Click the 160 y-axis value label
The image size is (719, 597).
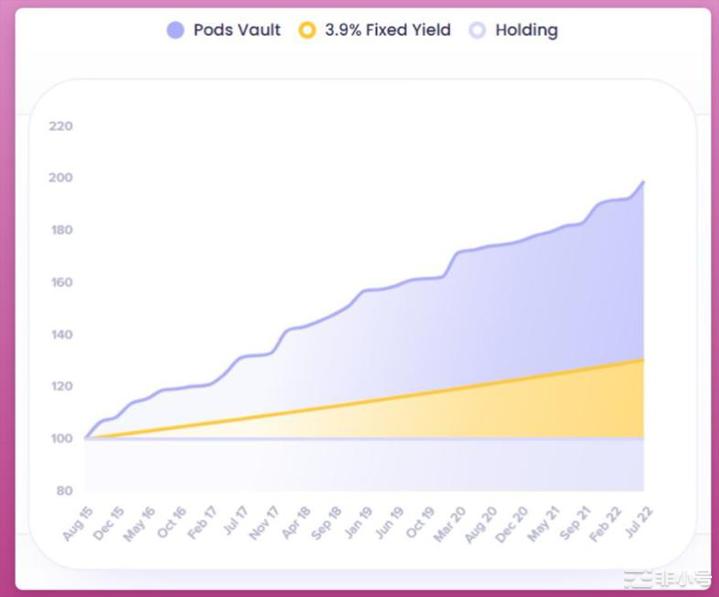coord(60,282)
